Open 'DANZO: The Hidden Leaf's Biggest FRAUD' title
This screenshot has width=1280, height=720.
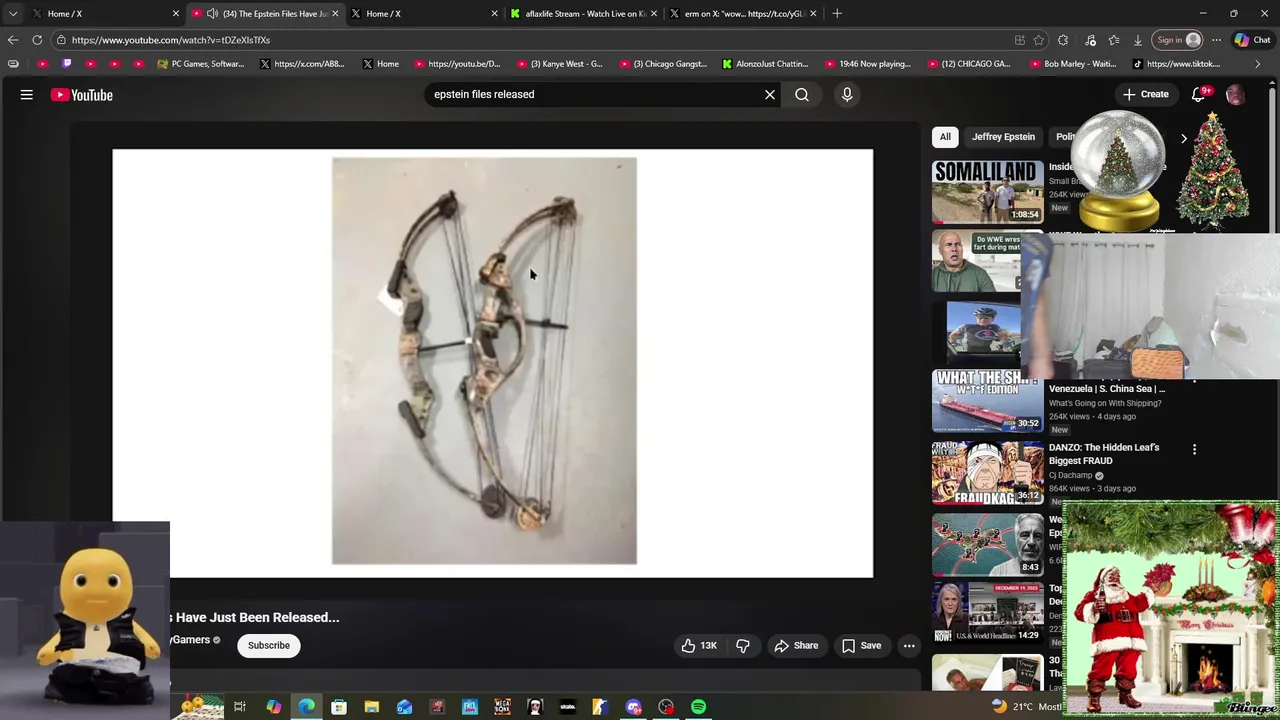click(x=1104, y=454)
